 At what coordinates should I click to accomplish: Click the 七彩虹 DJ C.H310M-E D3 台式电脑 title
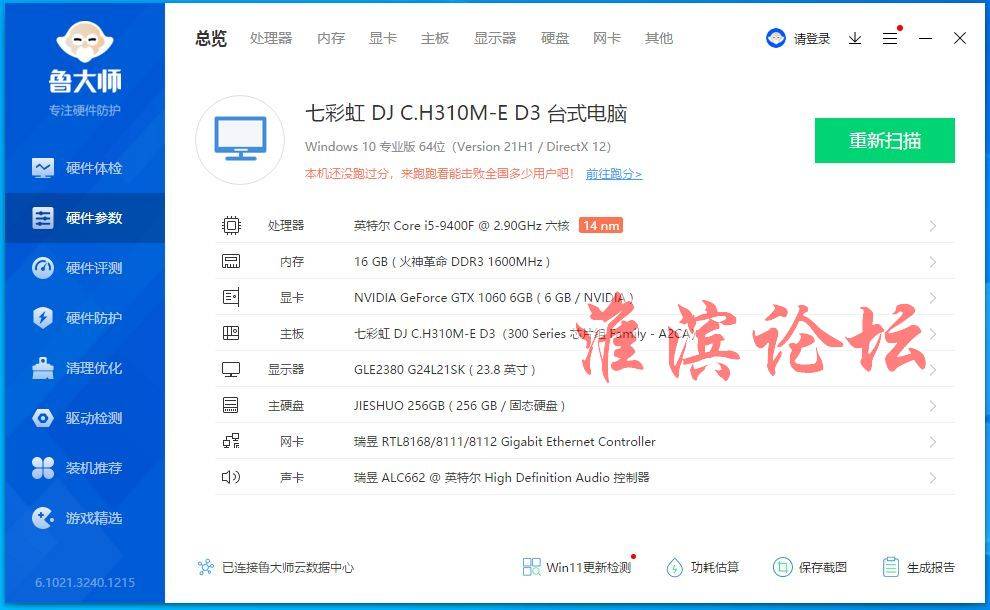[466, 114]
